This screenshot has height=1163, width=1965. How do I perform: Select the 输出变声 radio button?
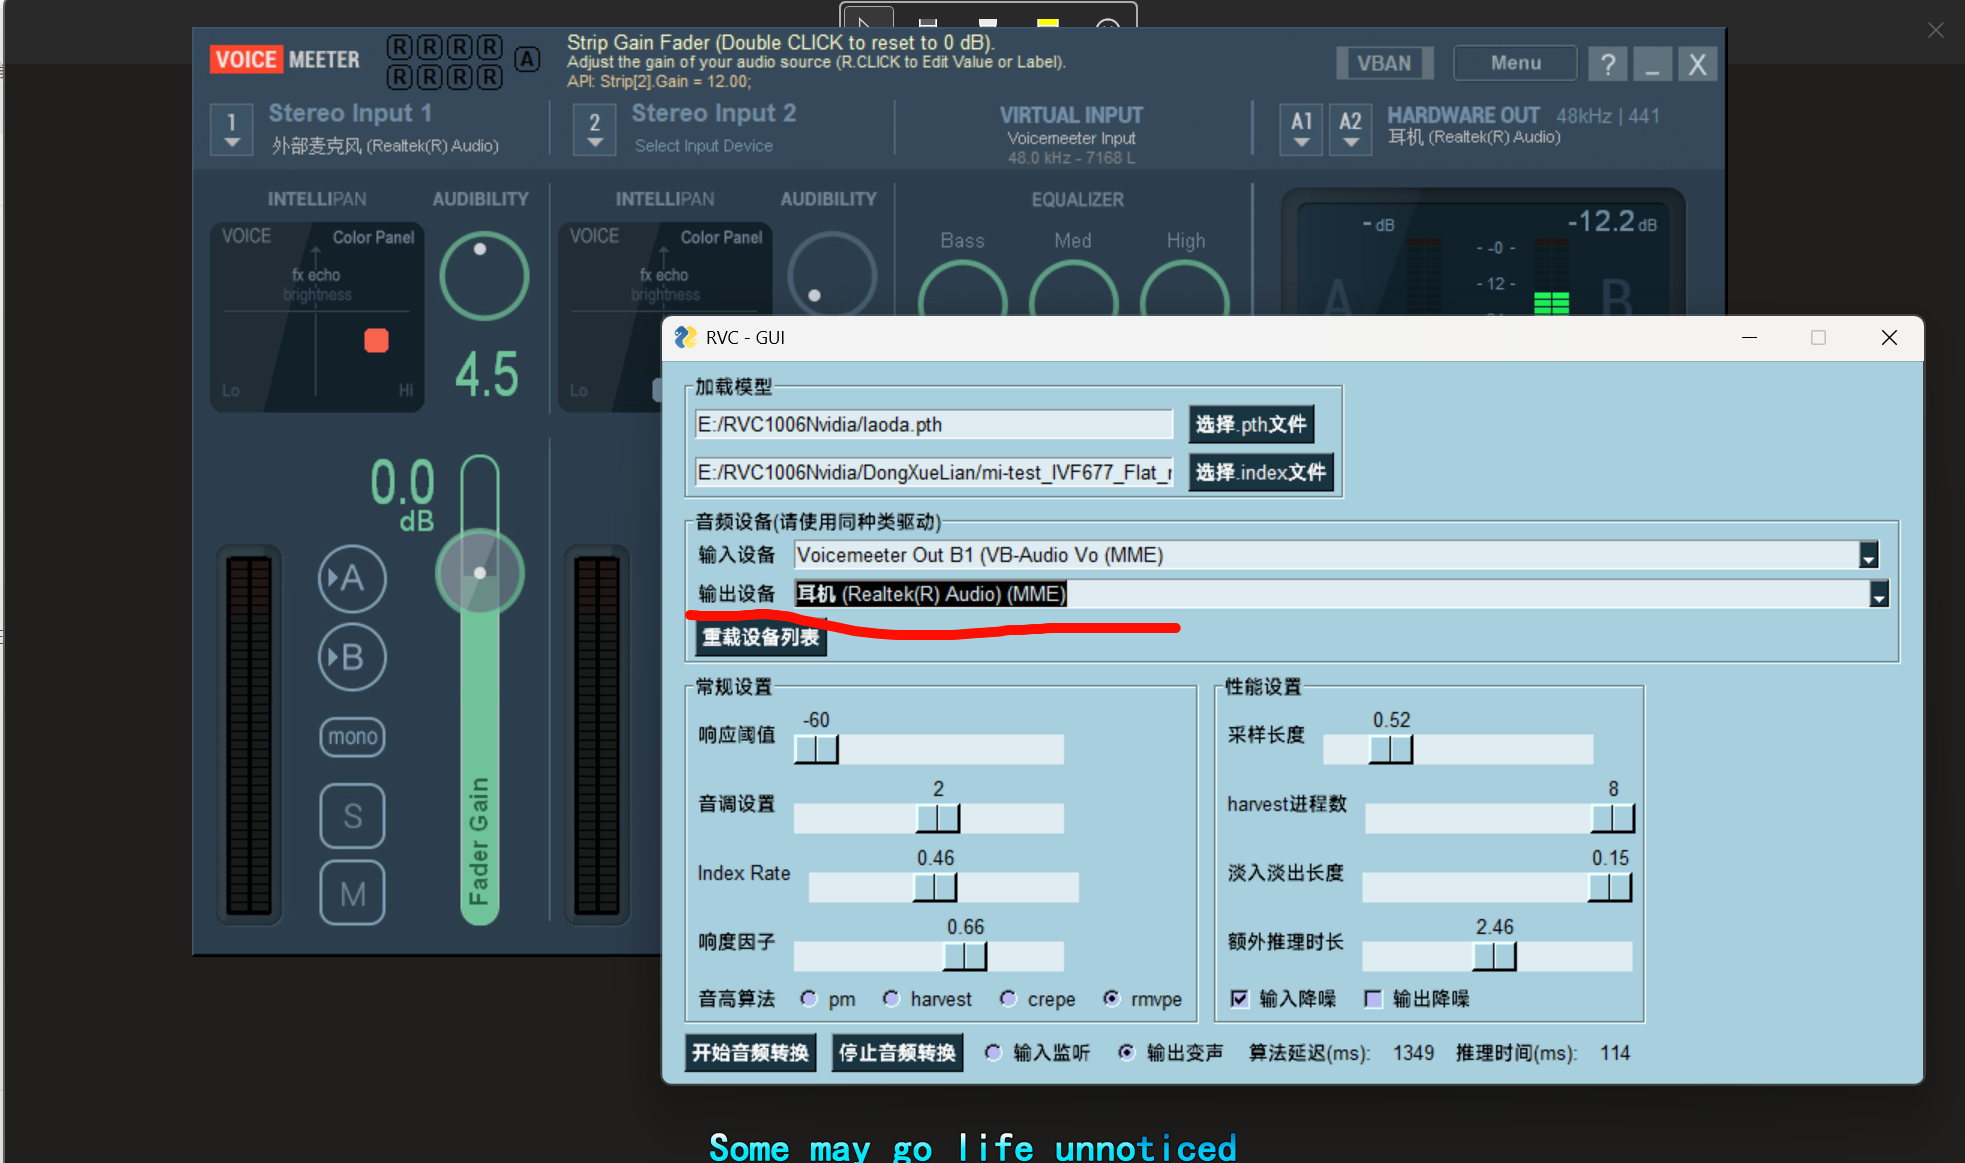click(1126, 1052)
